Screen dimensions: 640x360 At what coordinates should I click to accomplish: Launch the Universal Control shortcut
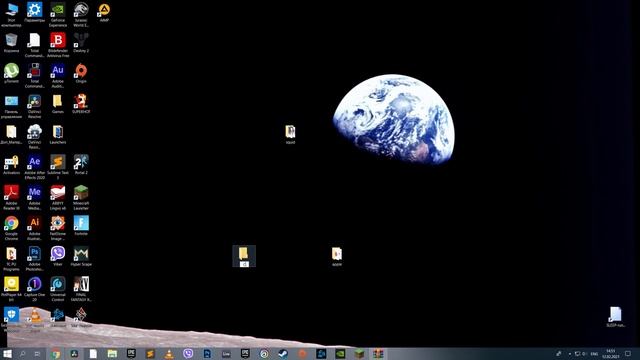(58, 289)
